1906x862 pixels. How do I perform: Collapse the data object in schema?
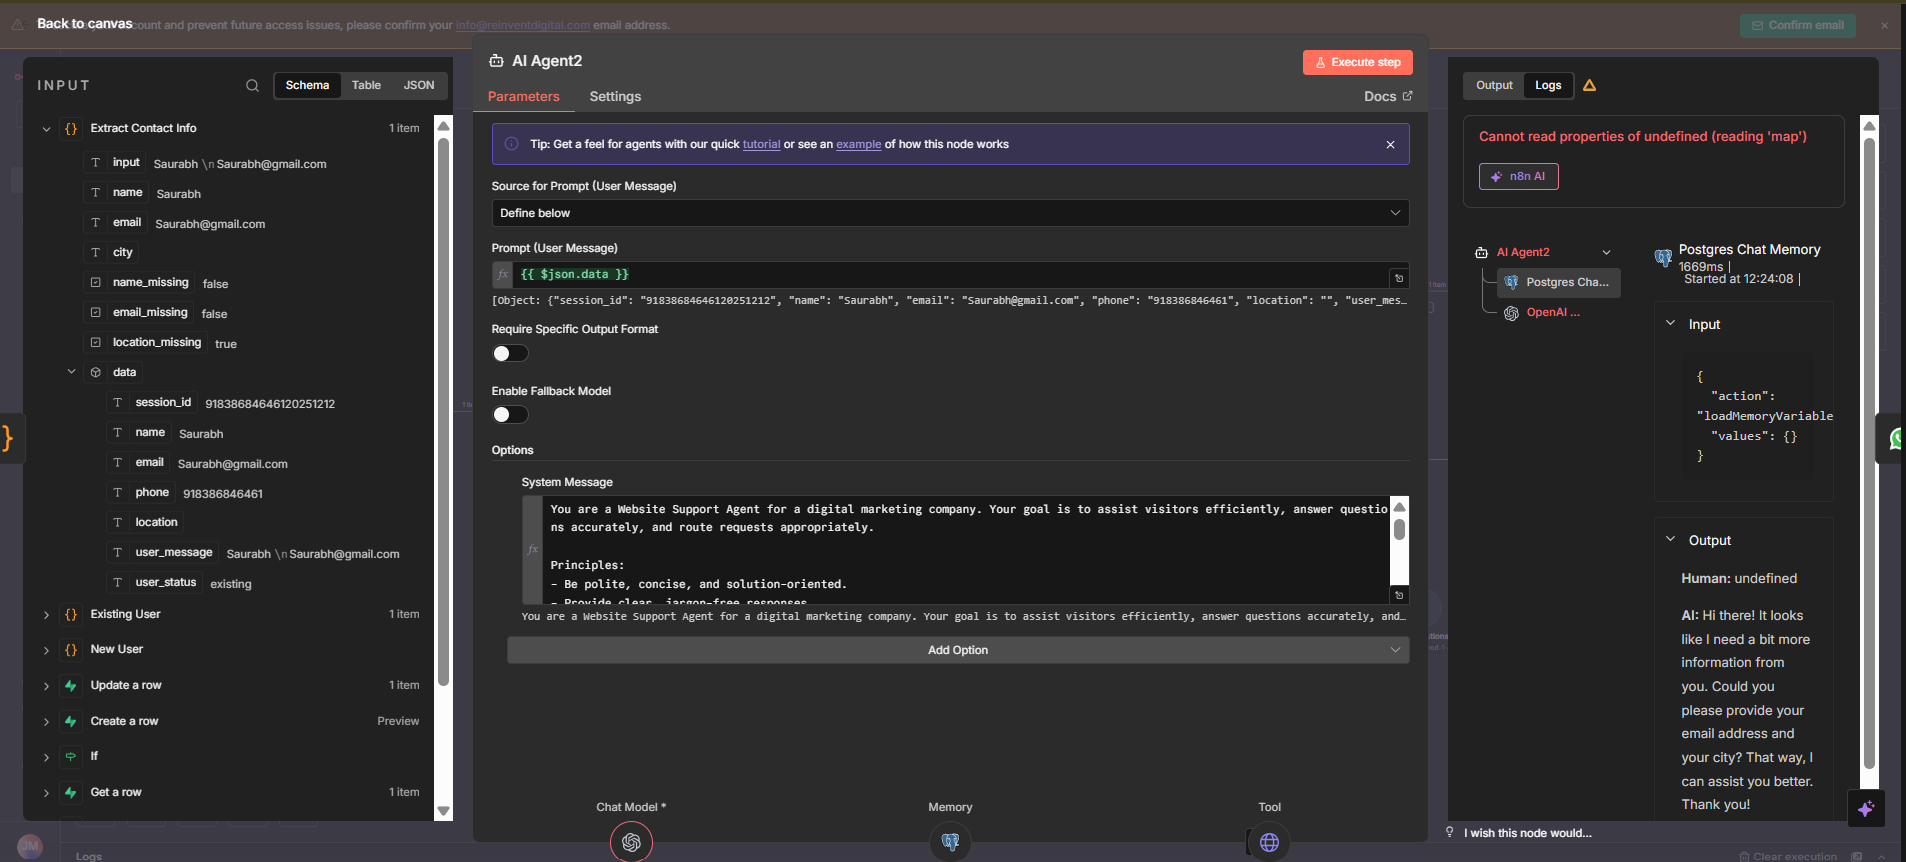tap(71, 372)
